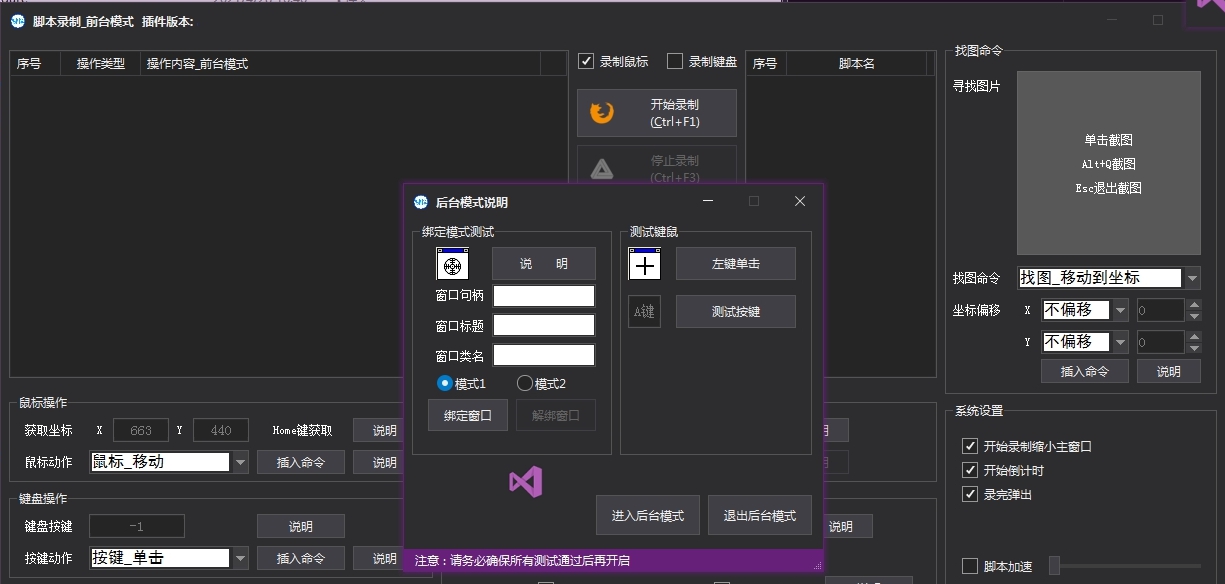Click the 停止录制 triangle icon
The height and width of the screenshot is (584, 1225).
pos(601,168)
